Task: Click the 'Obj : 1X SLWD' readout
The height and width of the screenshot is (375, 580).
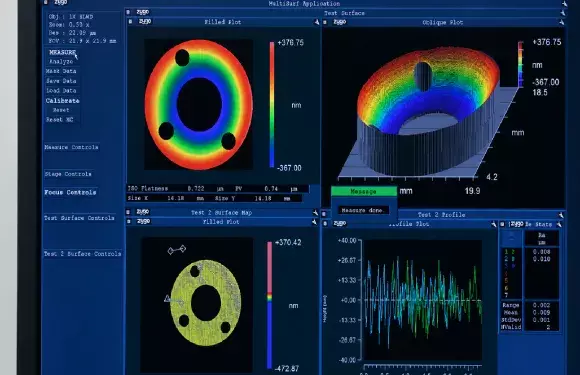Action: coord(71,17)
